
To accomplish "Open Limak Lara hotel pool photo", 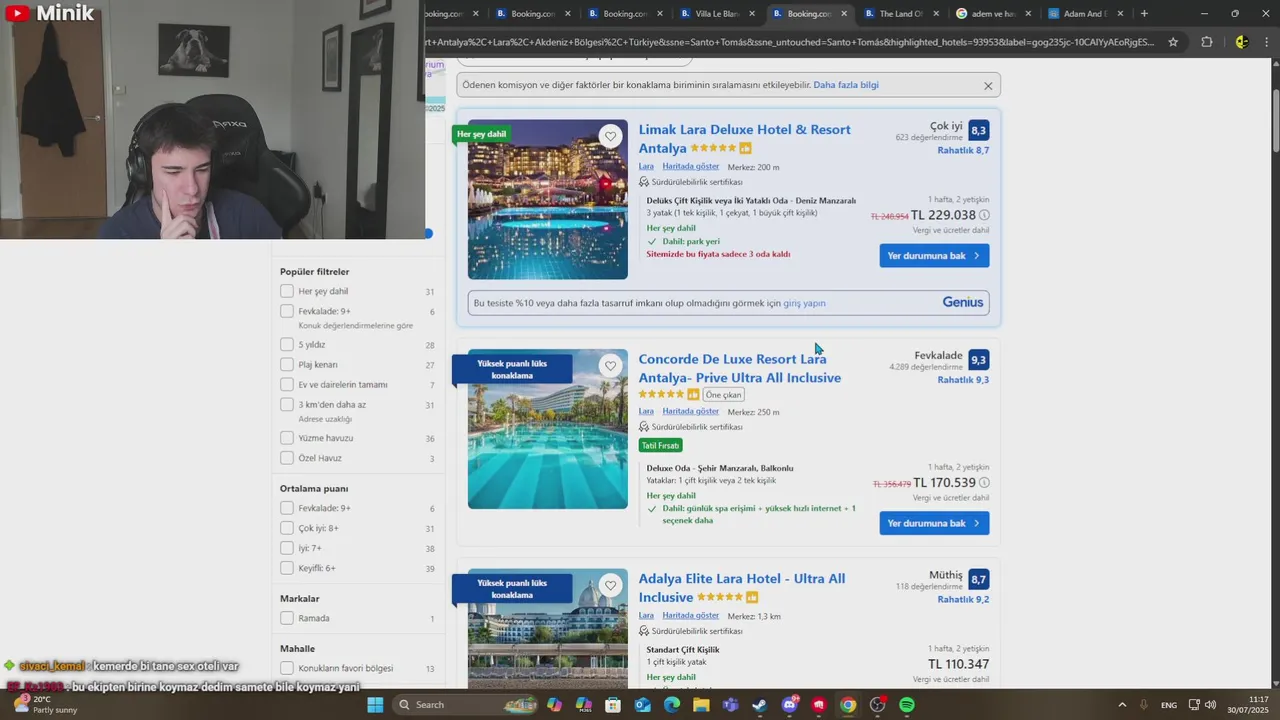I will click(x=548, y=200).
